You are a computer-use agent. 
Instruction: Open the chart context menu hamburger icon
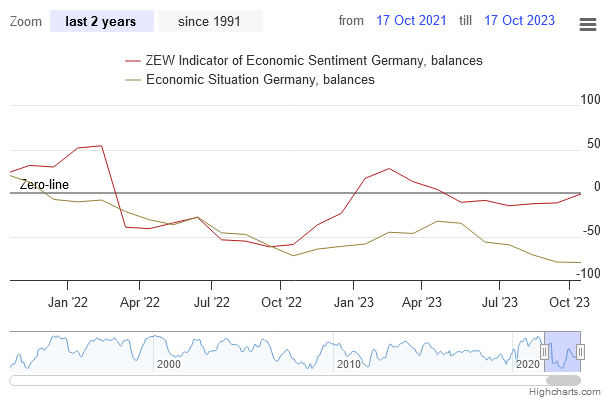tap(587, 24)
